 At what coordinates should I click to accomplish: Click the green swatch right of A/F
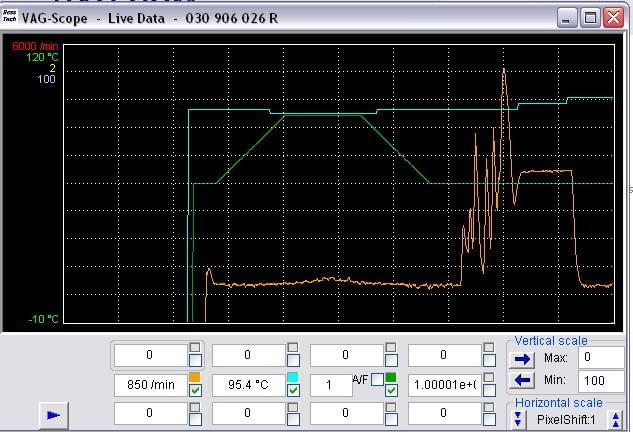(391, 377)
